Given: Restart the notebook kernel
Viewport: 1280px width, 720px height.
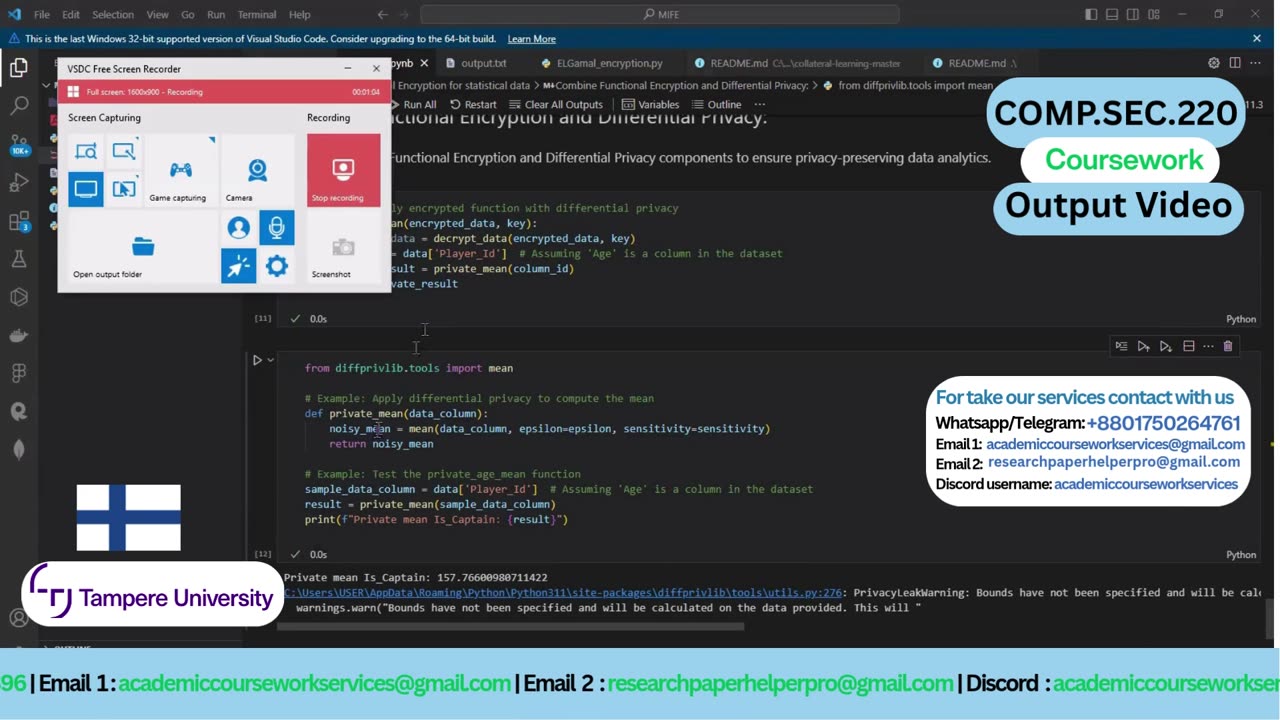Looking at the screenshot, I should click(473, 104).
